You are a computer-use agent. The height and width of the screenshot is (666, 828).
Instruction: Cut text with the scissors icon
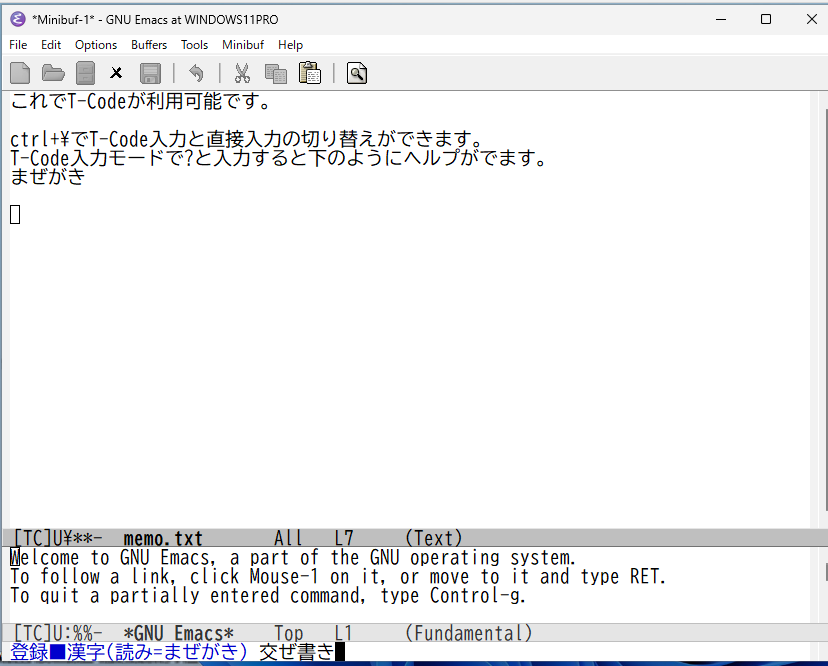(x=242, y=73)
